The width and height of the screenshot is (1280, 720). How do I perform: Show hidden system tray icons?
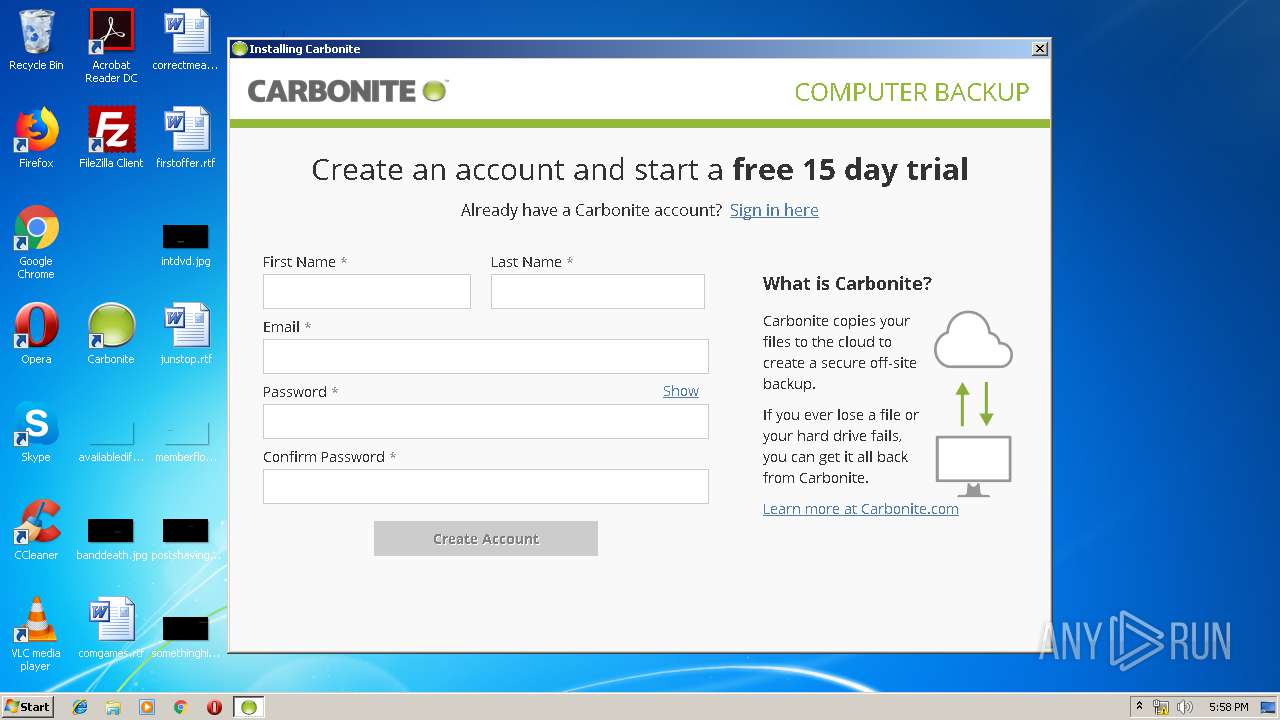point(1139,707)
